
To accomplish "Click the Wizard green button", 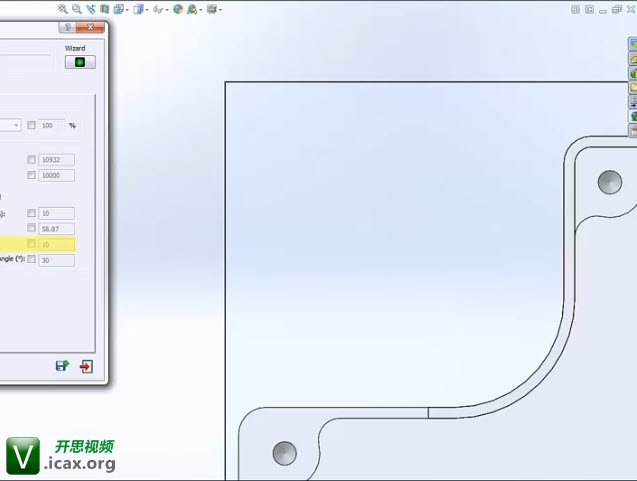I will [x=80, y=62].
